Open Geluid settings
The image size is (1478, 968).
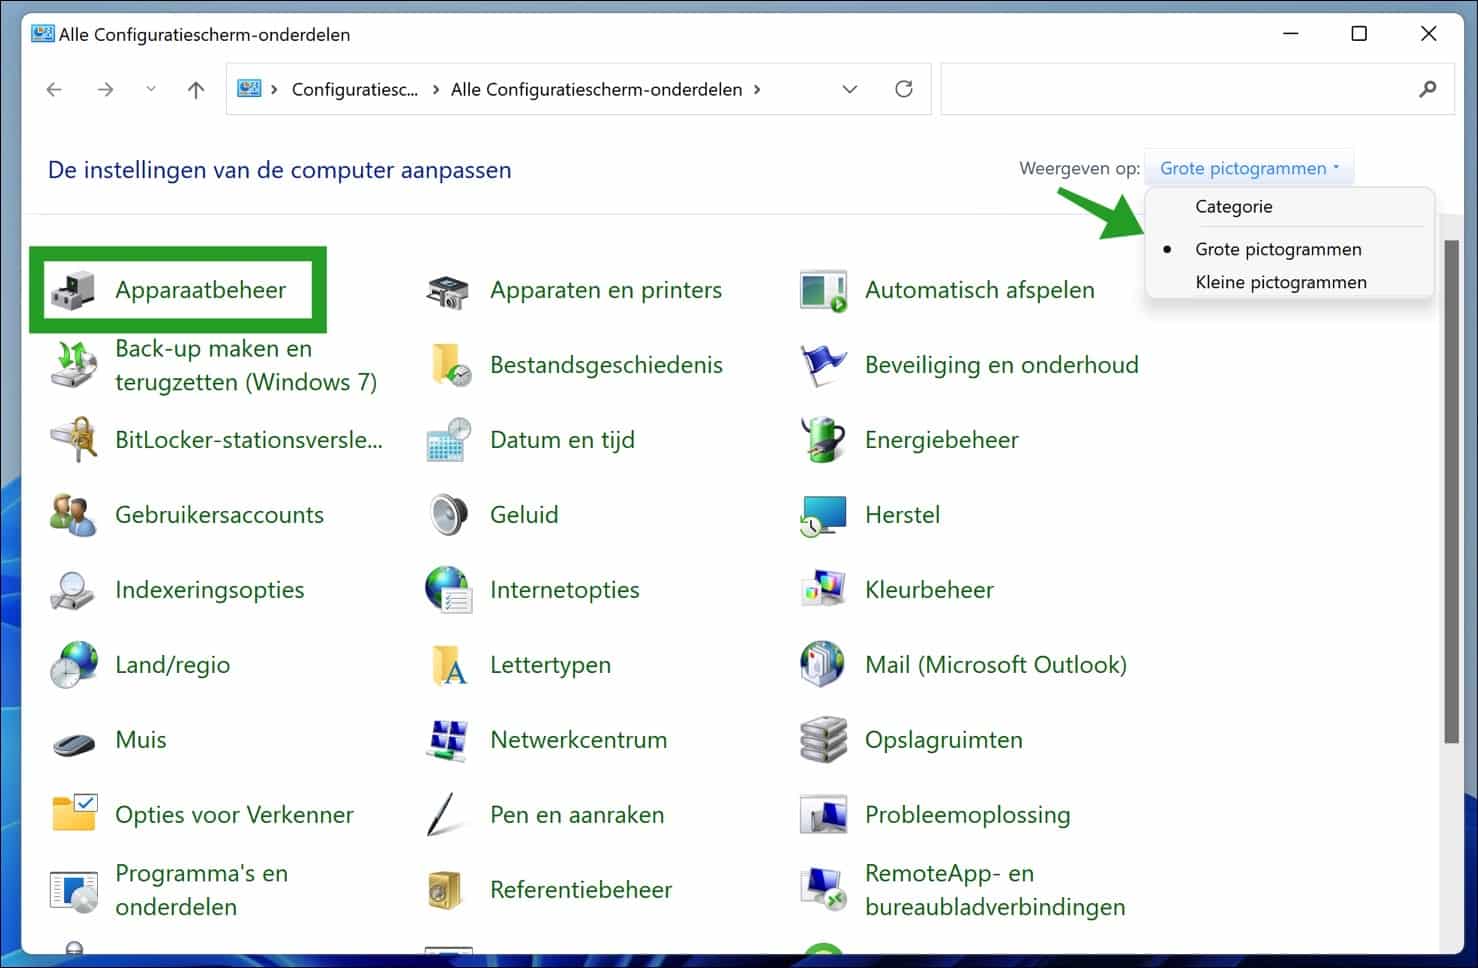pos(523,514)
